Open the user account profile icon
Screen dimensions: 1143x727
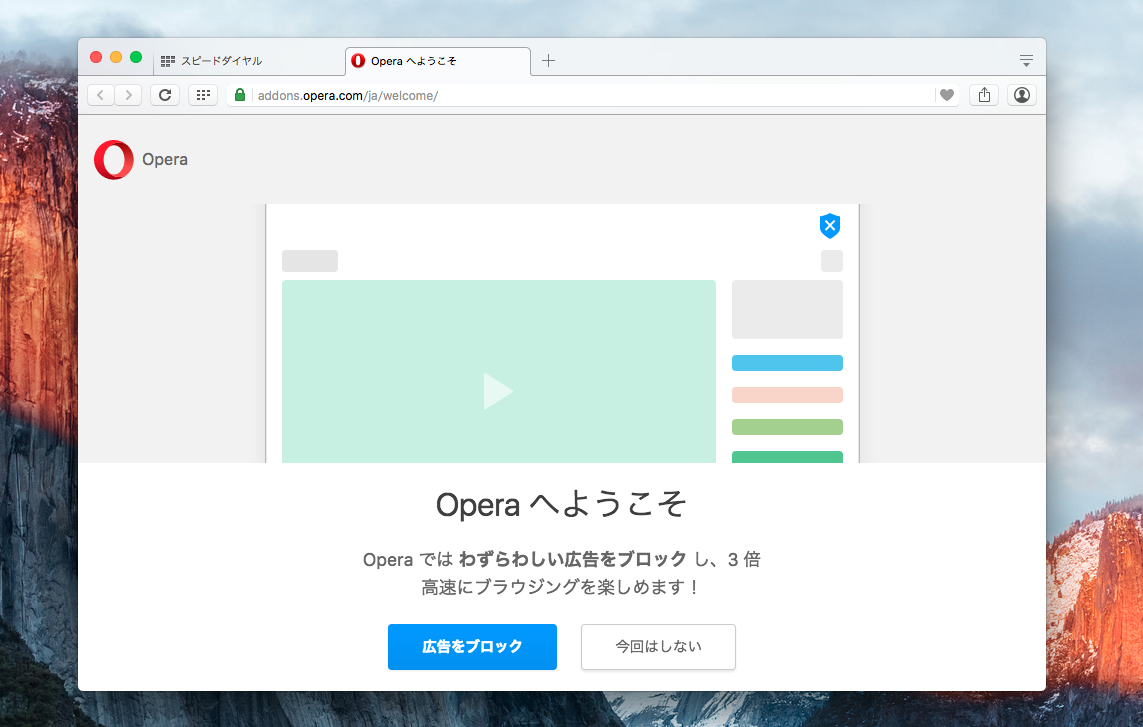[1022, 95]
